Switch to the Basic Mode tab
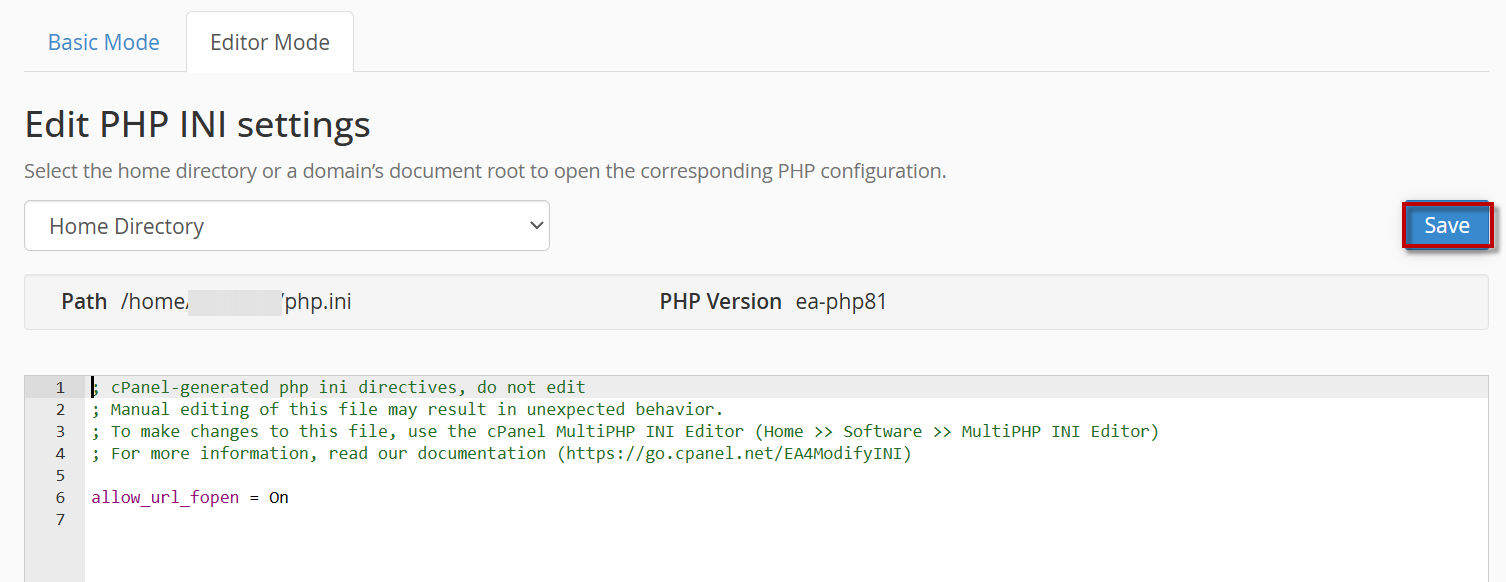The image size is (1506, 582). click(104, 43)
